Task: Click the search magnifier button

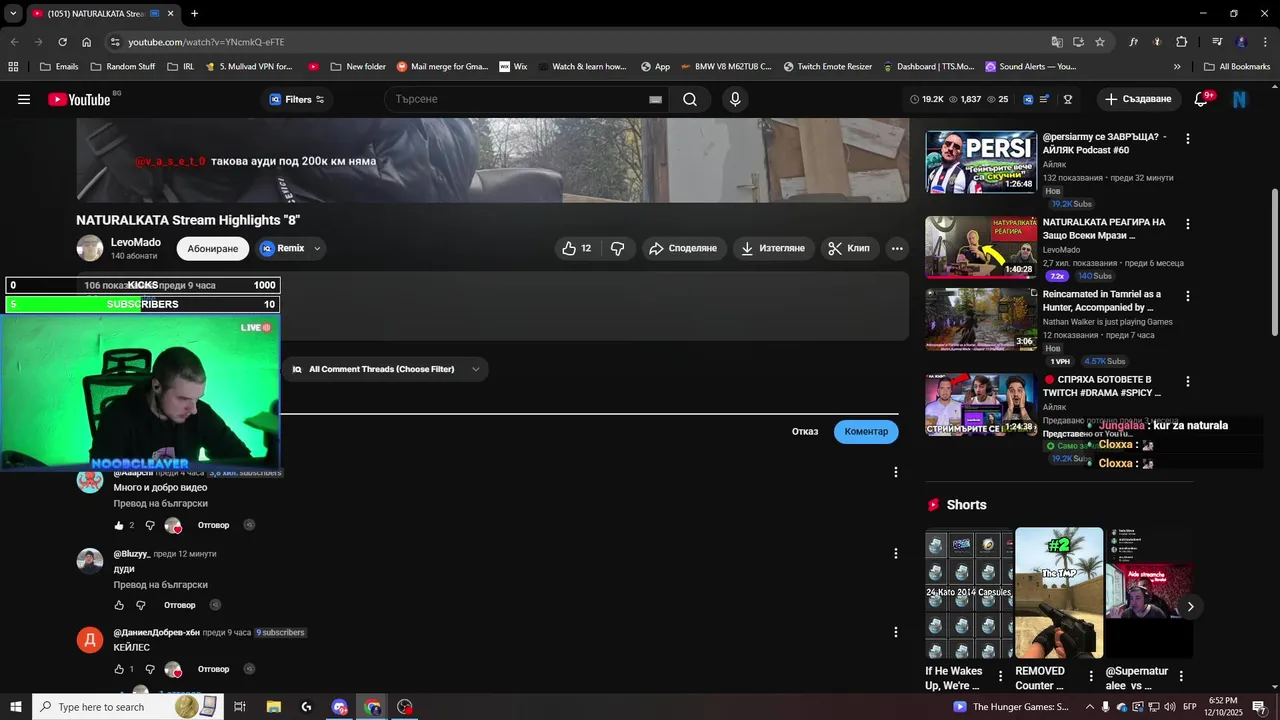Action: 690,99
